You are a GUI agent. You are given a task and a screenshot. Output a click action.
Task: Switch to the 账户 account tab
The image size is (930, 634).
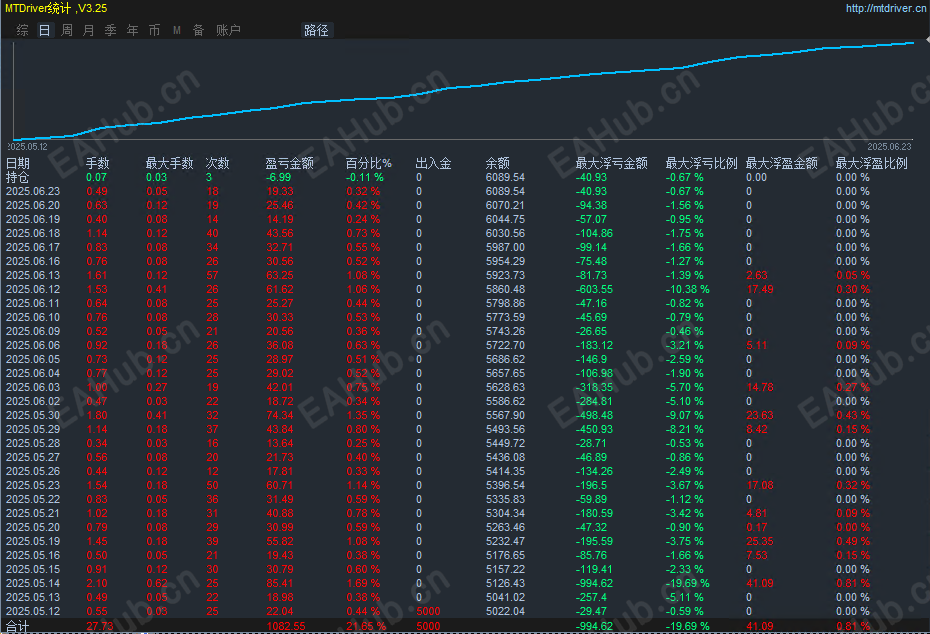[x=228, y=30]
